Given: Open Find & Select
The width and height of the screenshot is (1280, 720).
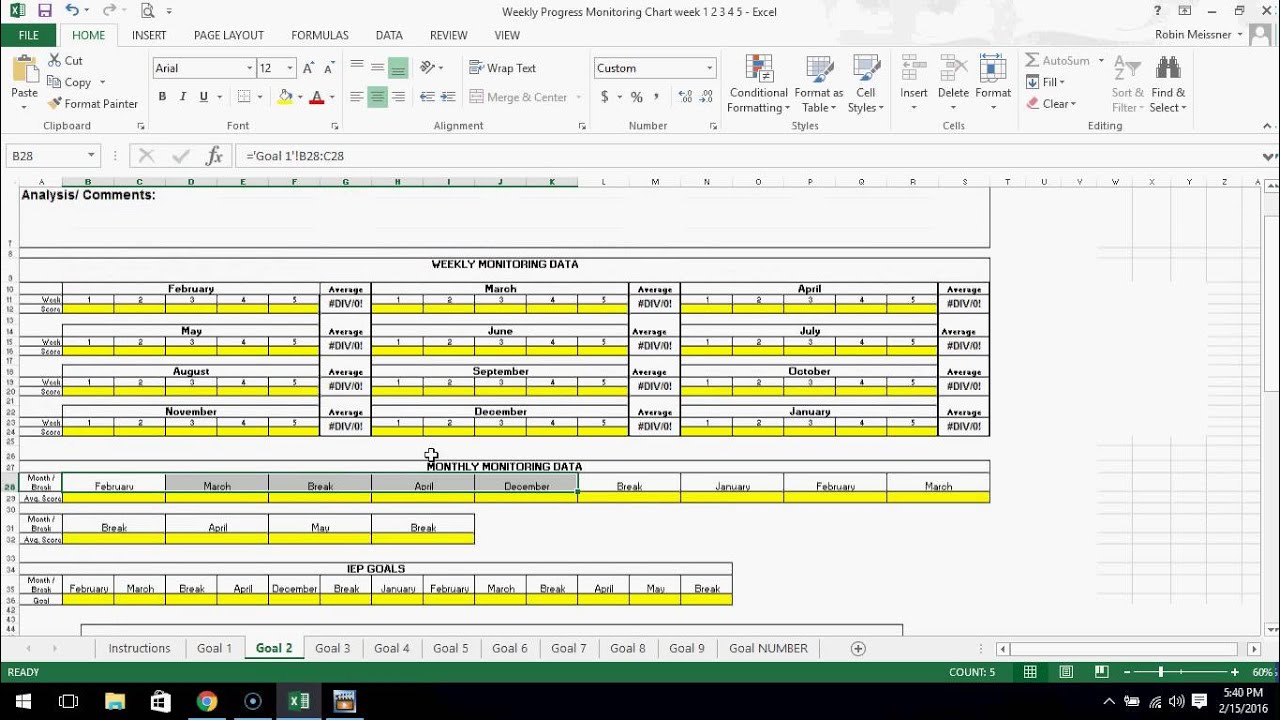Looking at the screenshot, I should (1167, 84).
